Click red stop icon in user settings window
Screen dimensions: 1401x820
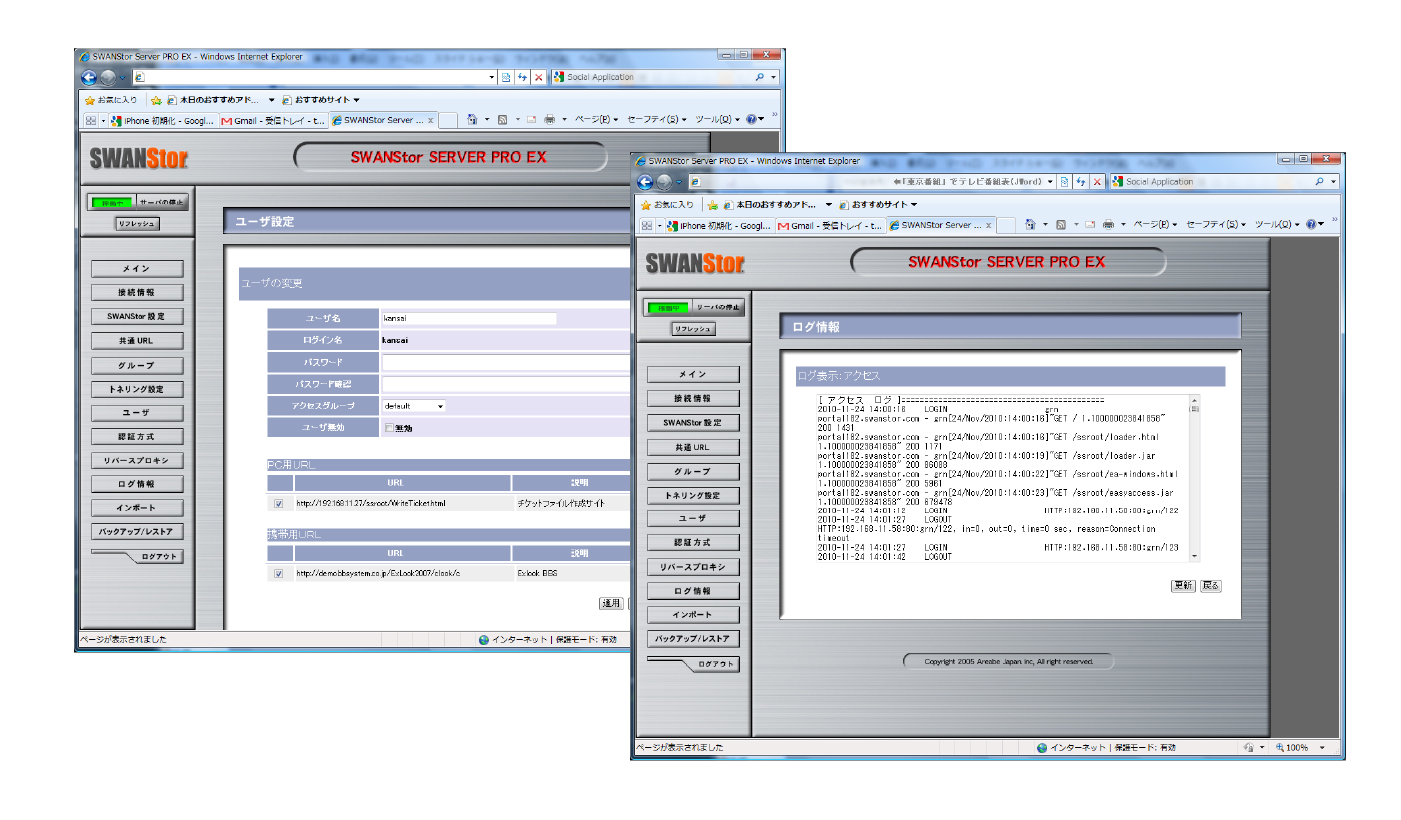click(539, 77)
